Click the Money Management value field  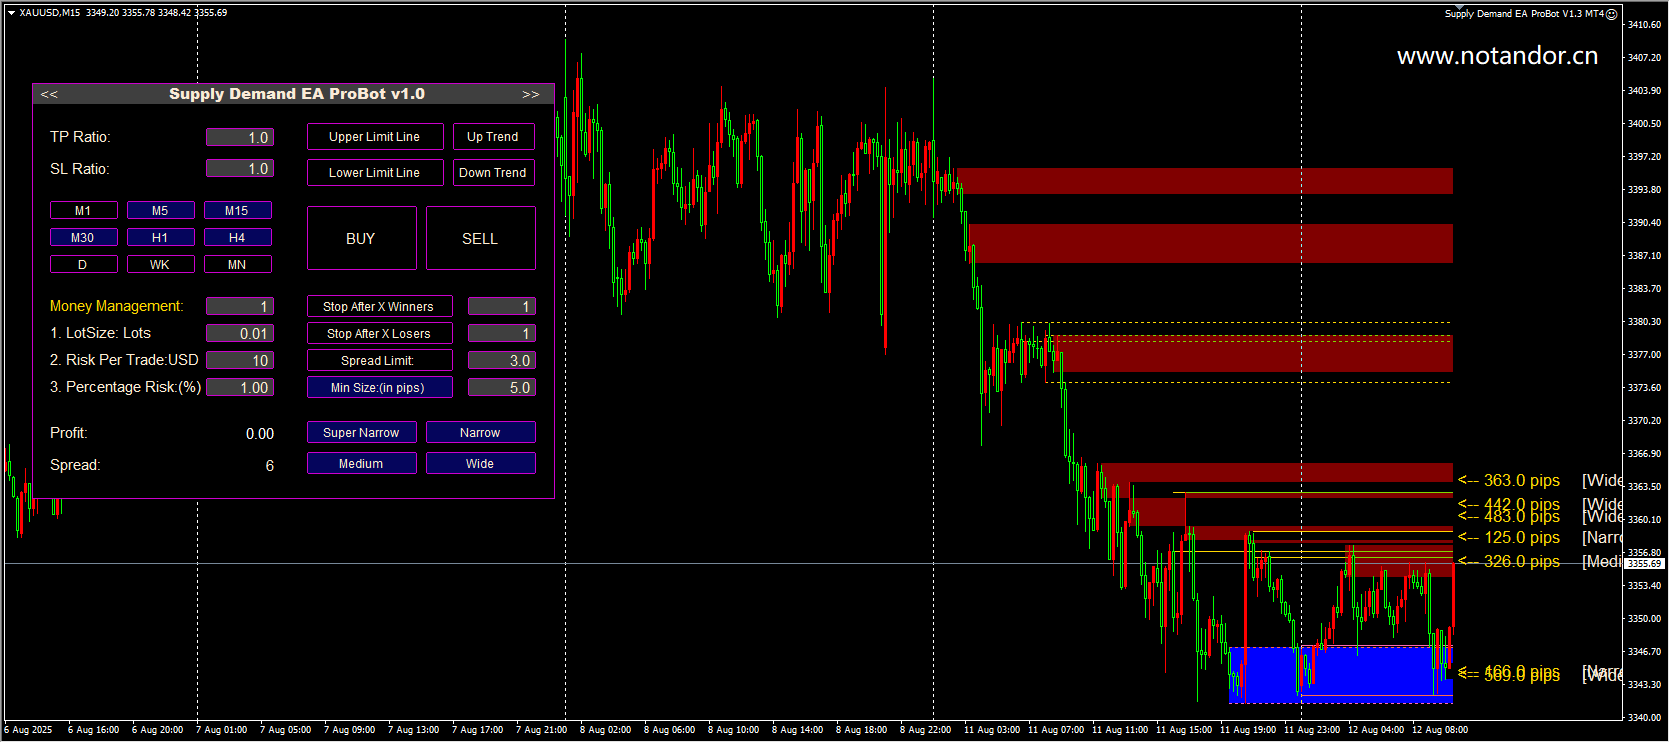240,307
